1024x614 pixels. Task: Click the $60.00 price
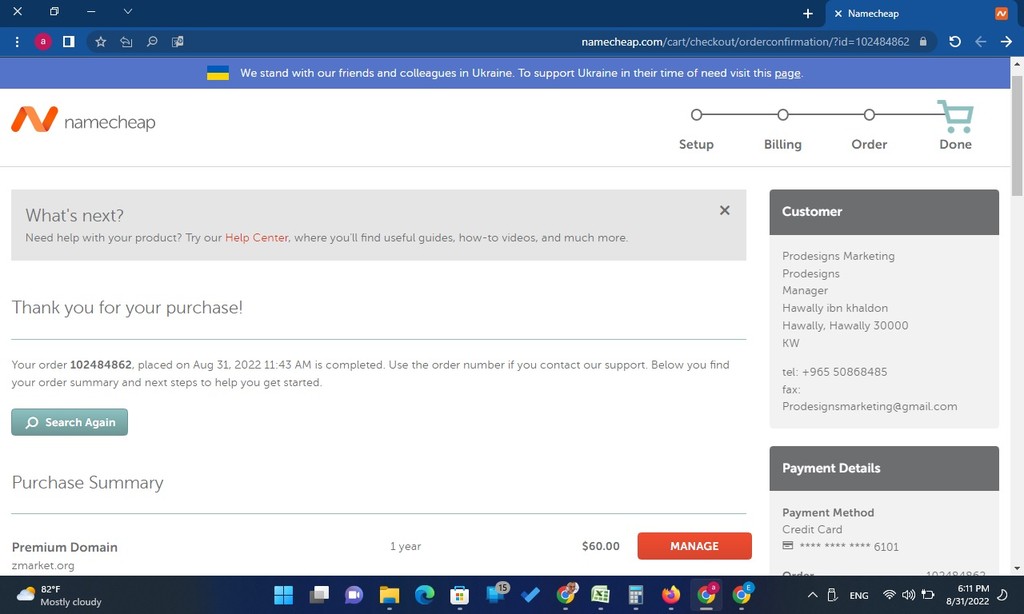point(601,546)
